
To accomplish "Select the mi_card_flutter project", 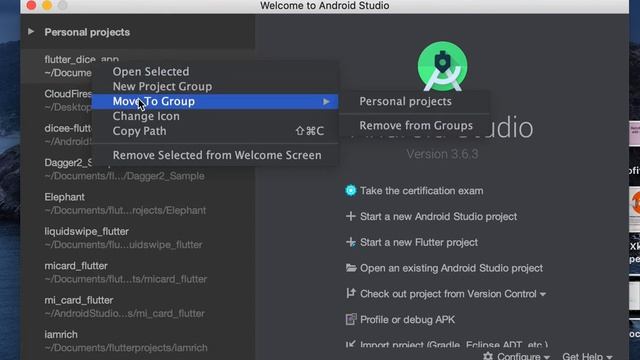I will pos(138,306).
